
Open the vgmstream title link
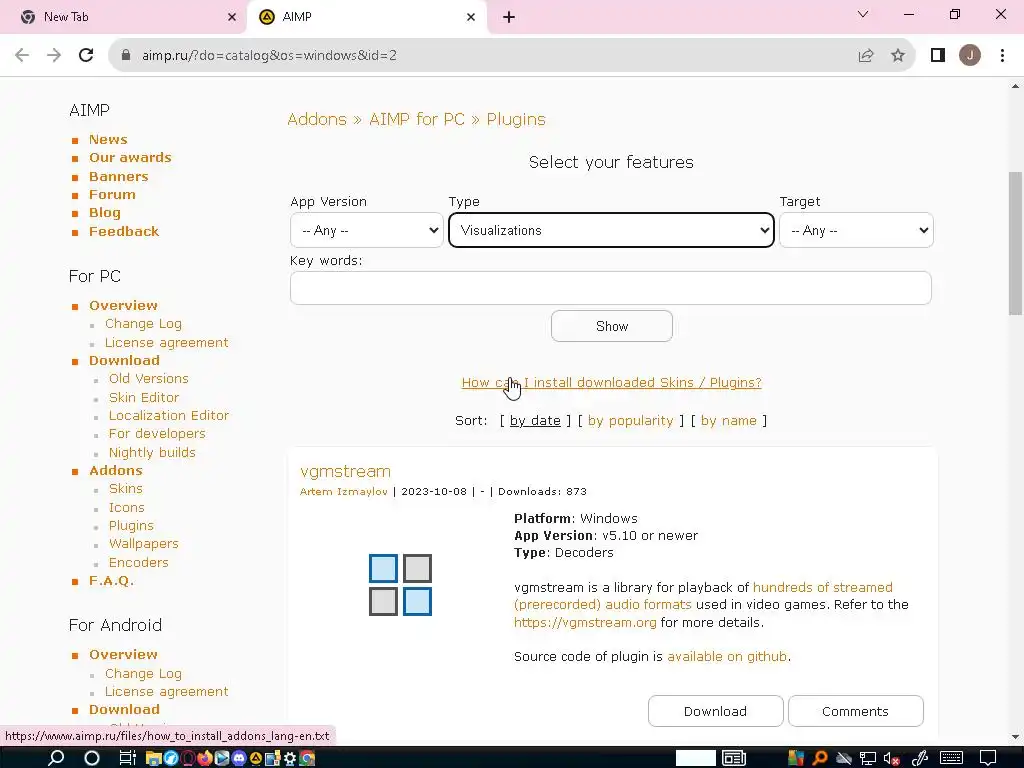pyautogui.click(x=345, y=471)
